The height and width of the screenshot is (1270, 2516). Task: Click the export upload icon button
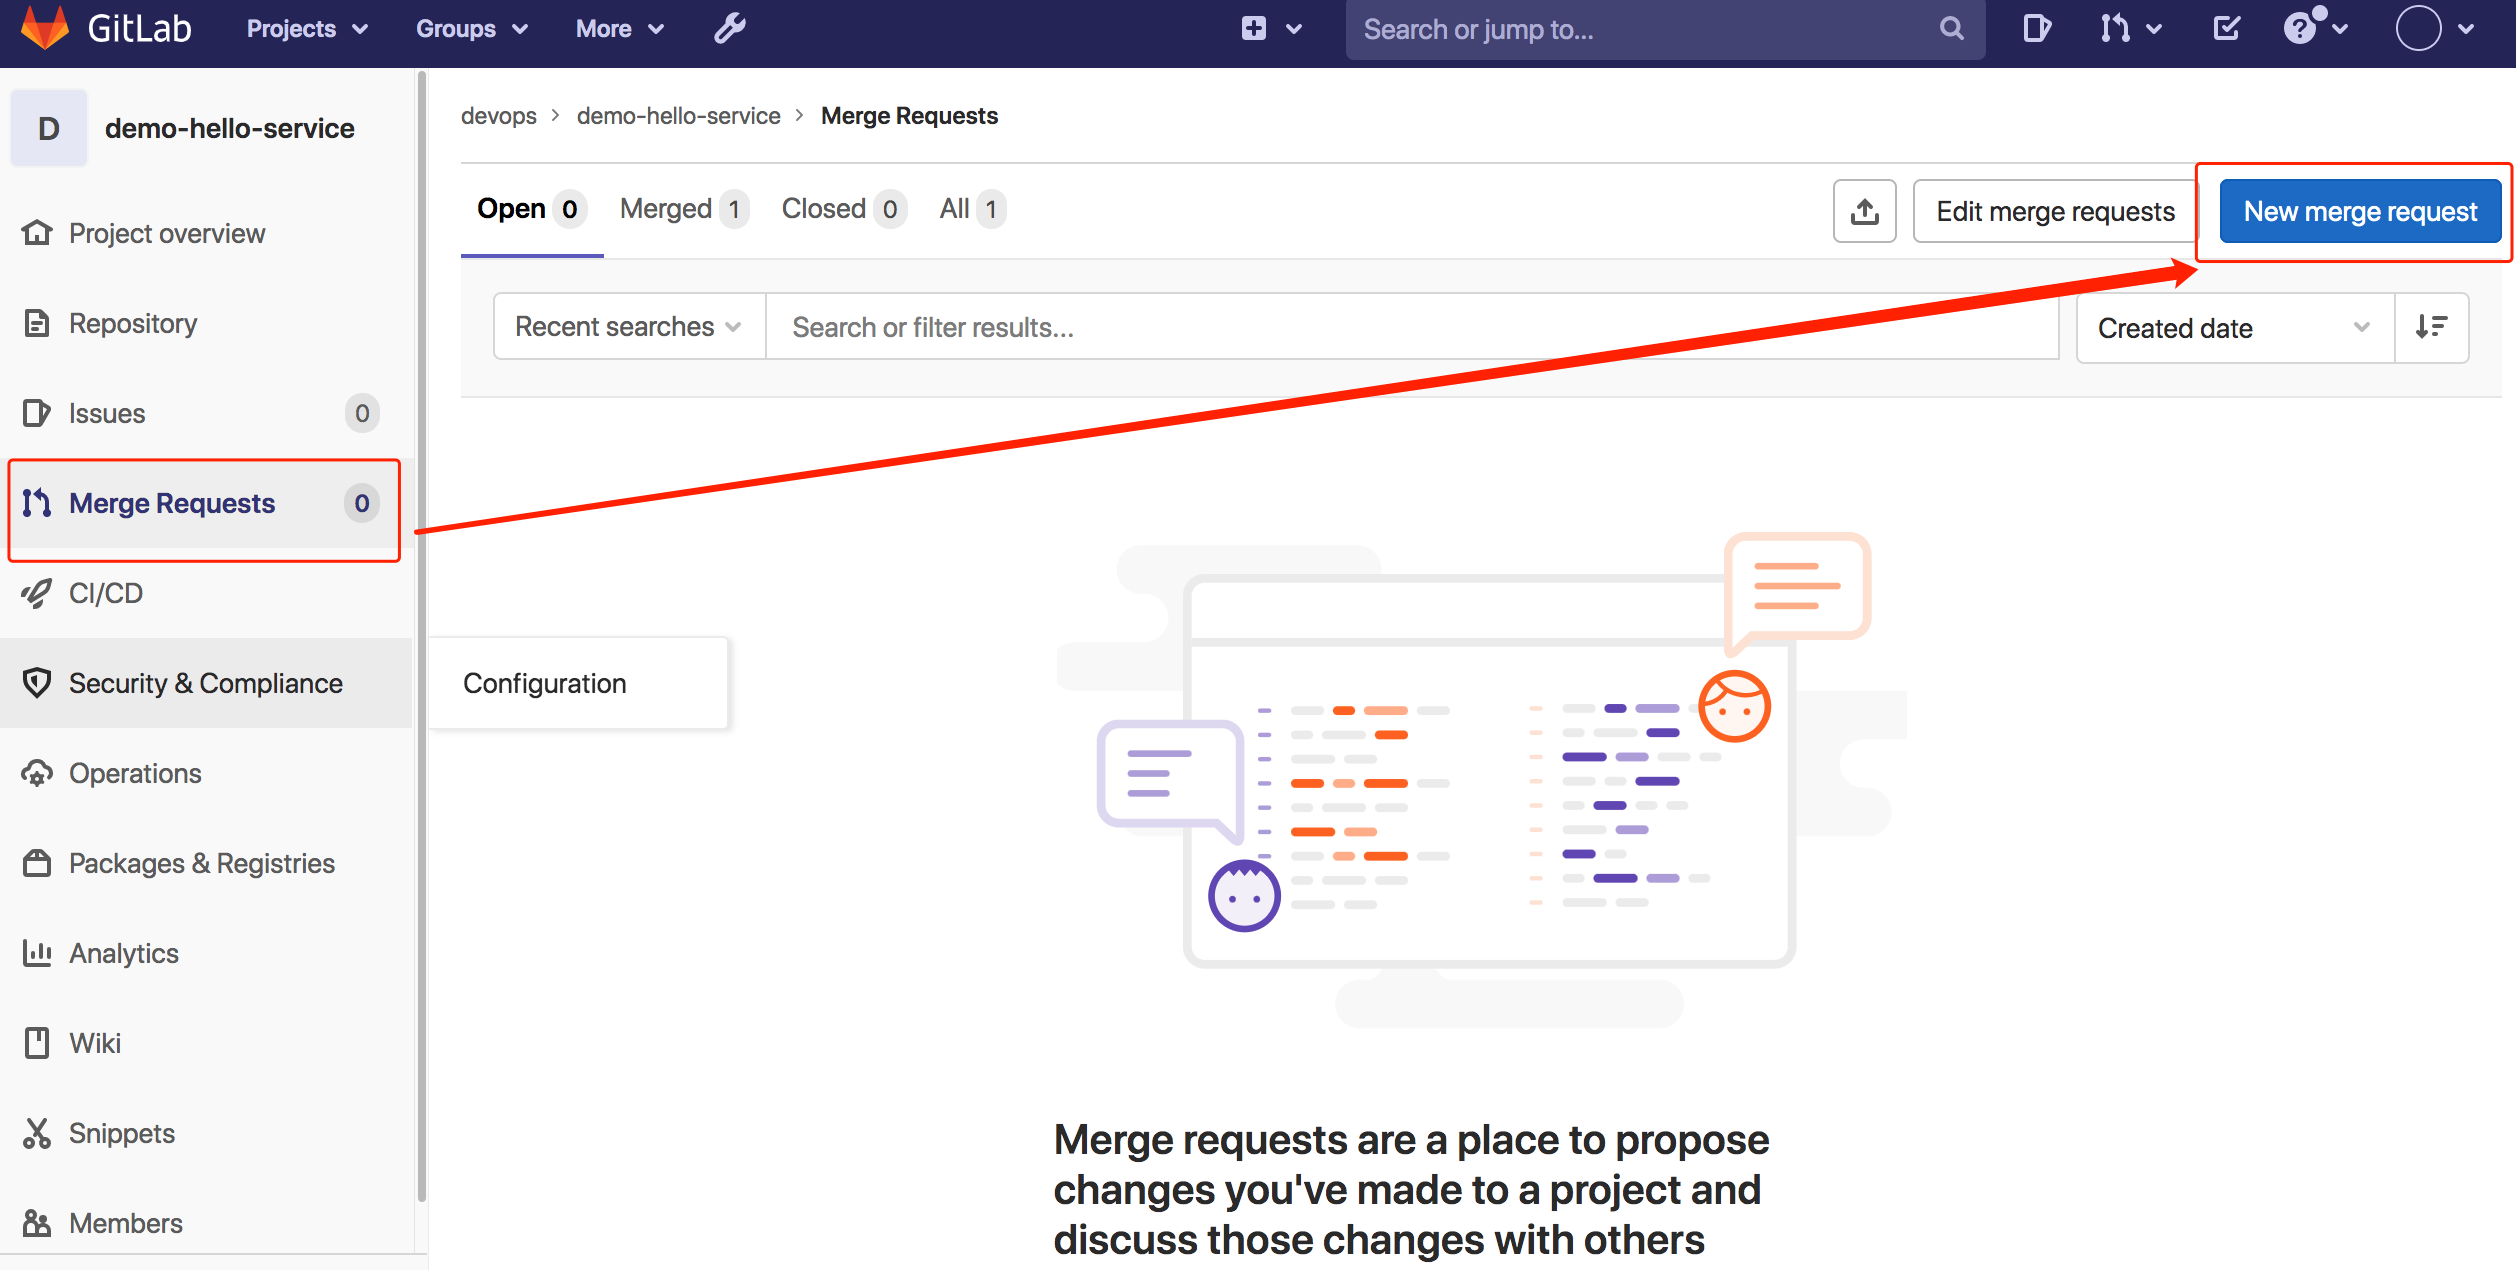tap(1864, 211)
